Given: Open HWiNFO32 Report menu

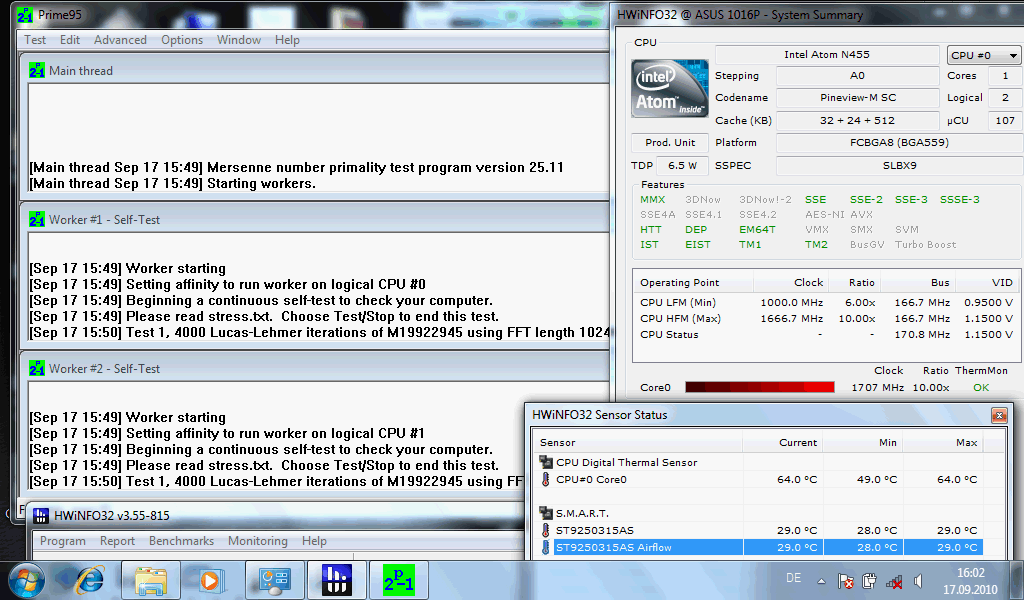Looking at the screenshot, I should [118, 541].
